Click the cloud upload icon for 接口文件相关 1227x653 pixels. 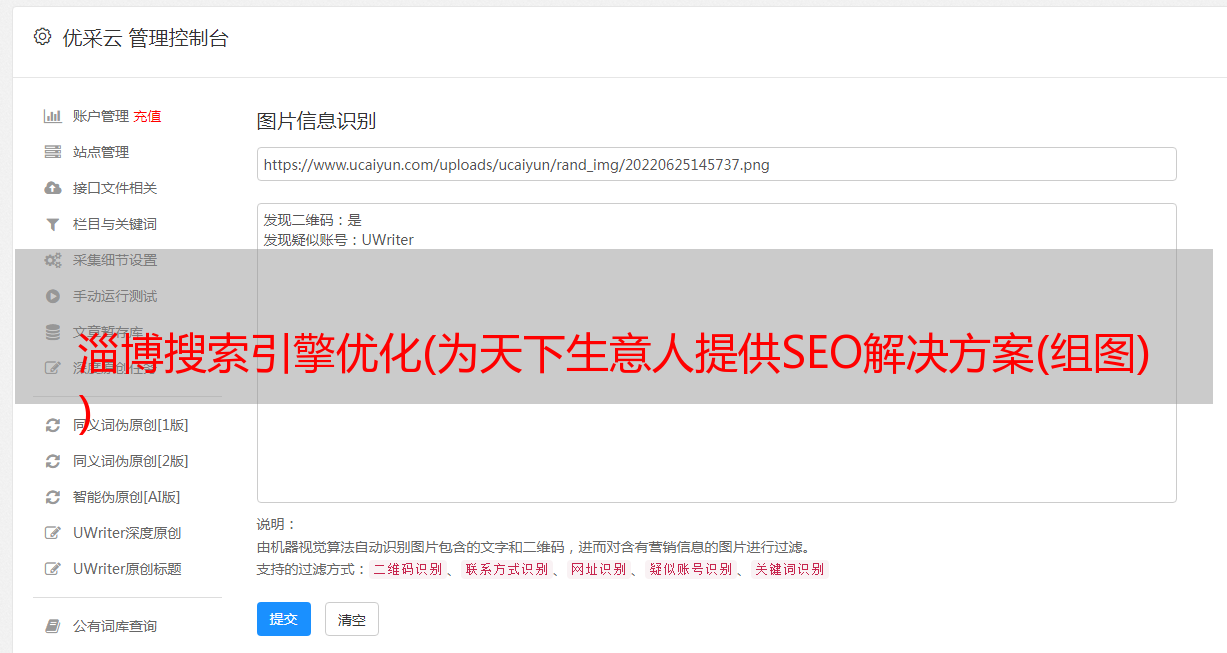53,188
